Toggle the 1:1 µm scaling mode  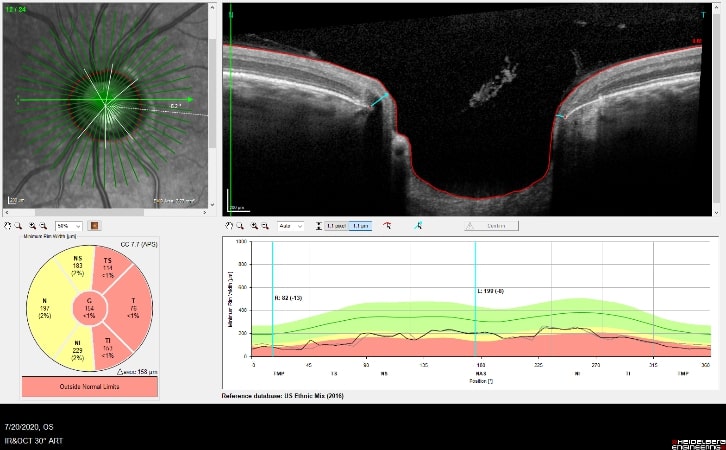pyautogui.click(x=358, y=226)
